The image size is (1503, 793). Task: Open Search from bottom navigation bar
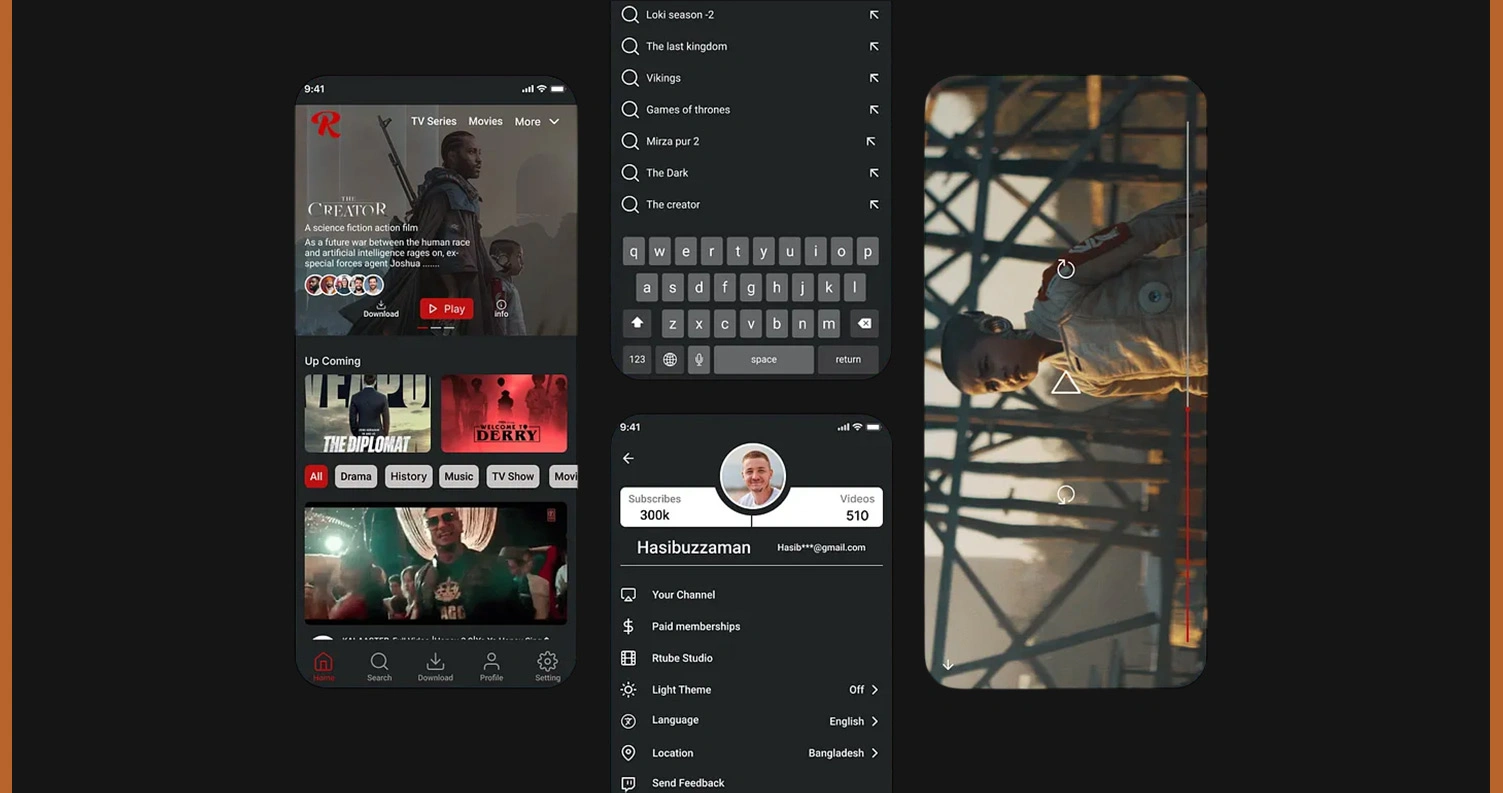pos(379,663)
